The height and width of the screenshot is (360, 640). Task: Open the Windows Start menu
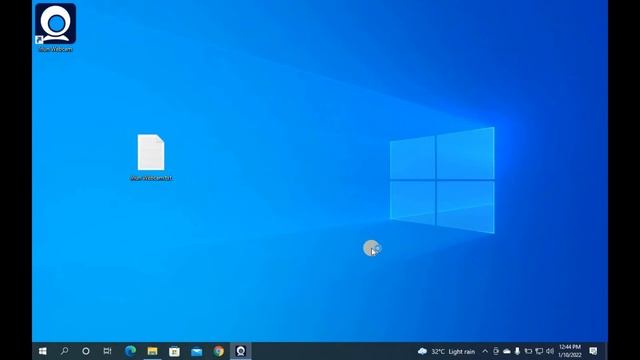pyautogui.click(x=42, y=351)
